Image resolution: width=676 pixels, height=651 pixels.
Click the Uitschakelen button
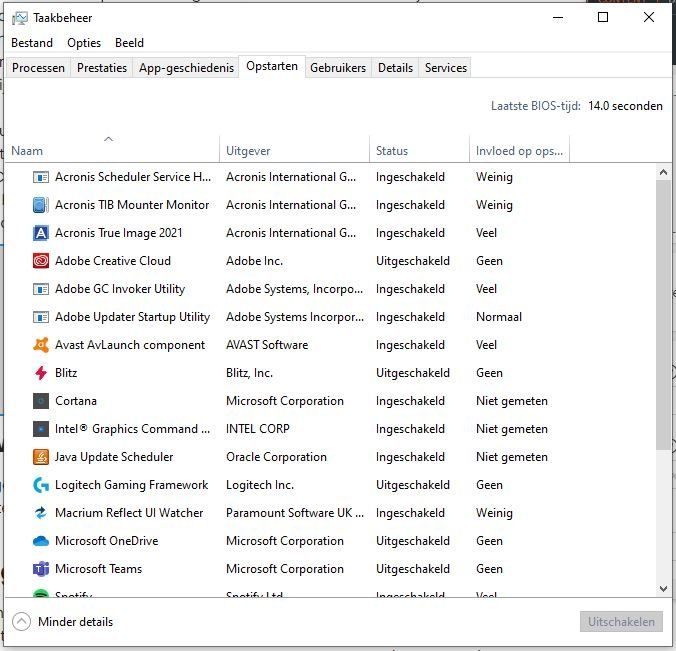pyautogui.click(x=621, y=622)
